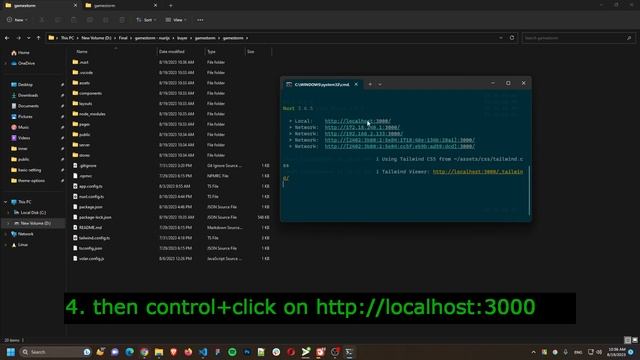This screenshot has height=360, width=640.
Task: Open Visual Studio Code from the taskbar
Action: click(203, 352)
